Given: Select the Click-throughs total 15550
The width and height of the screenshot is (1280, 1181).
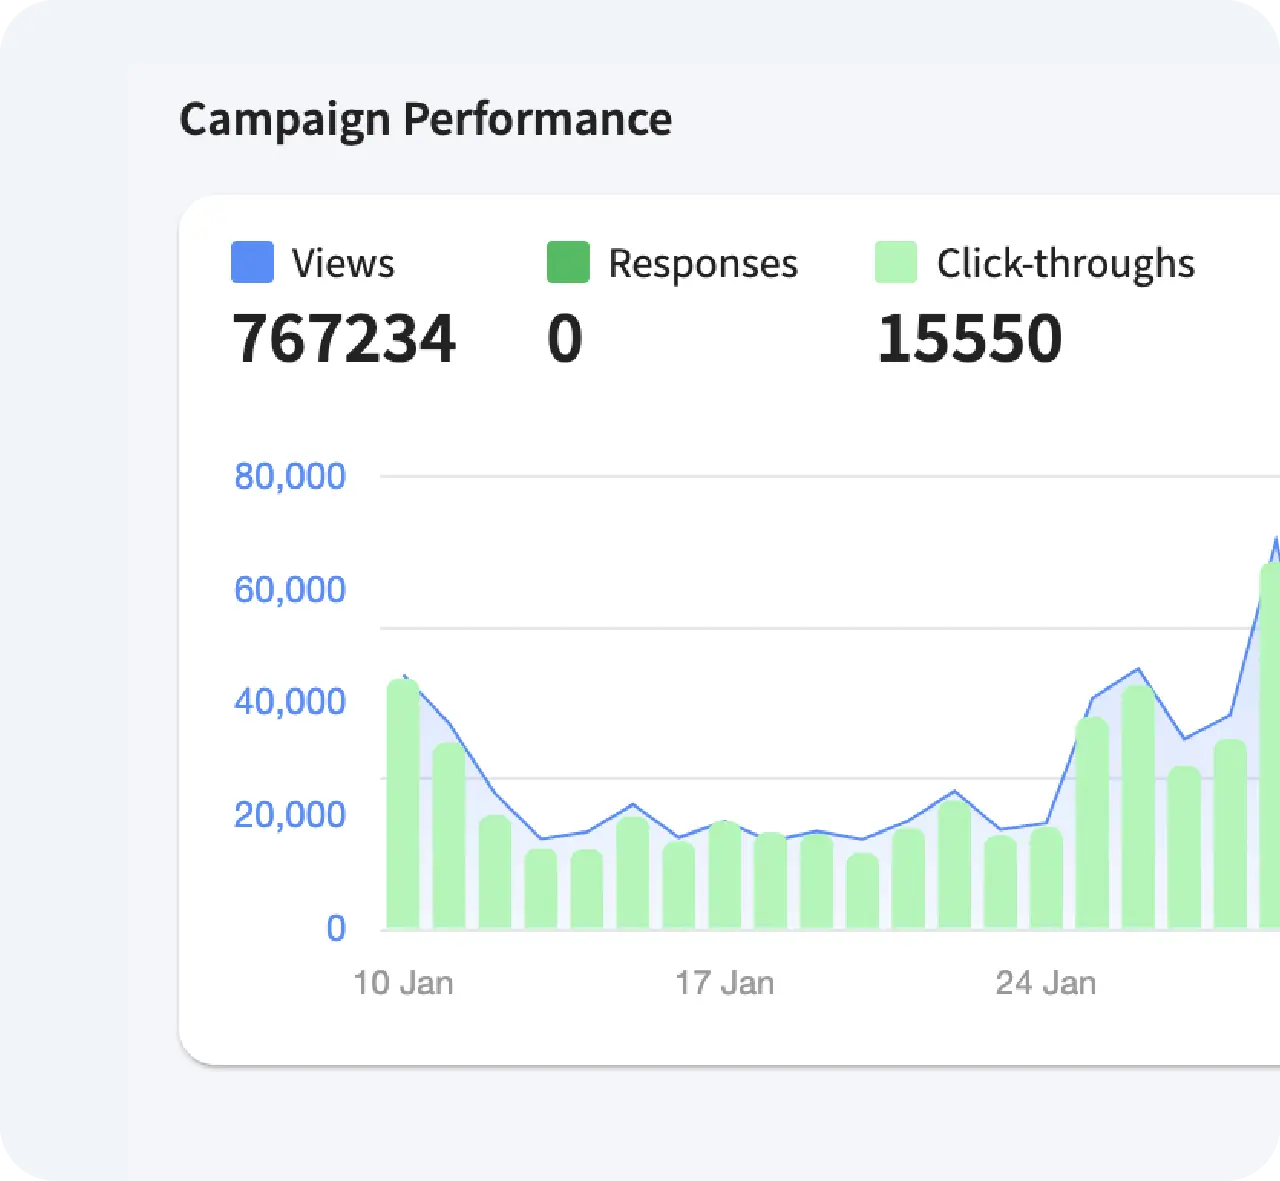Looking at the screenshot, I should tap(969, 338).
